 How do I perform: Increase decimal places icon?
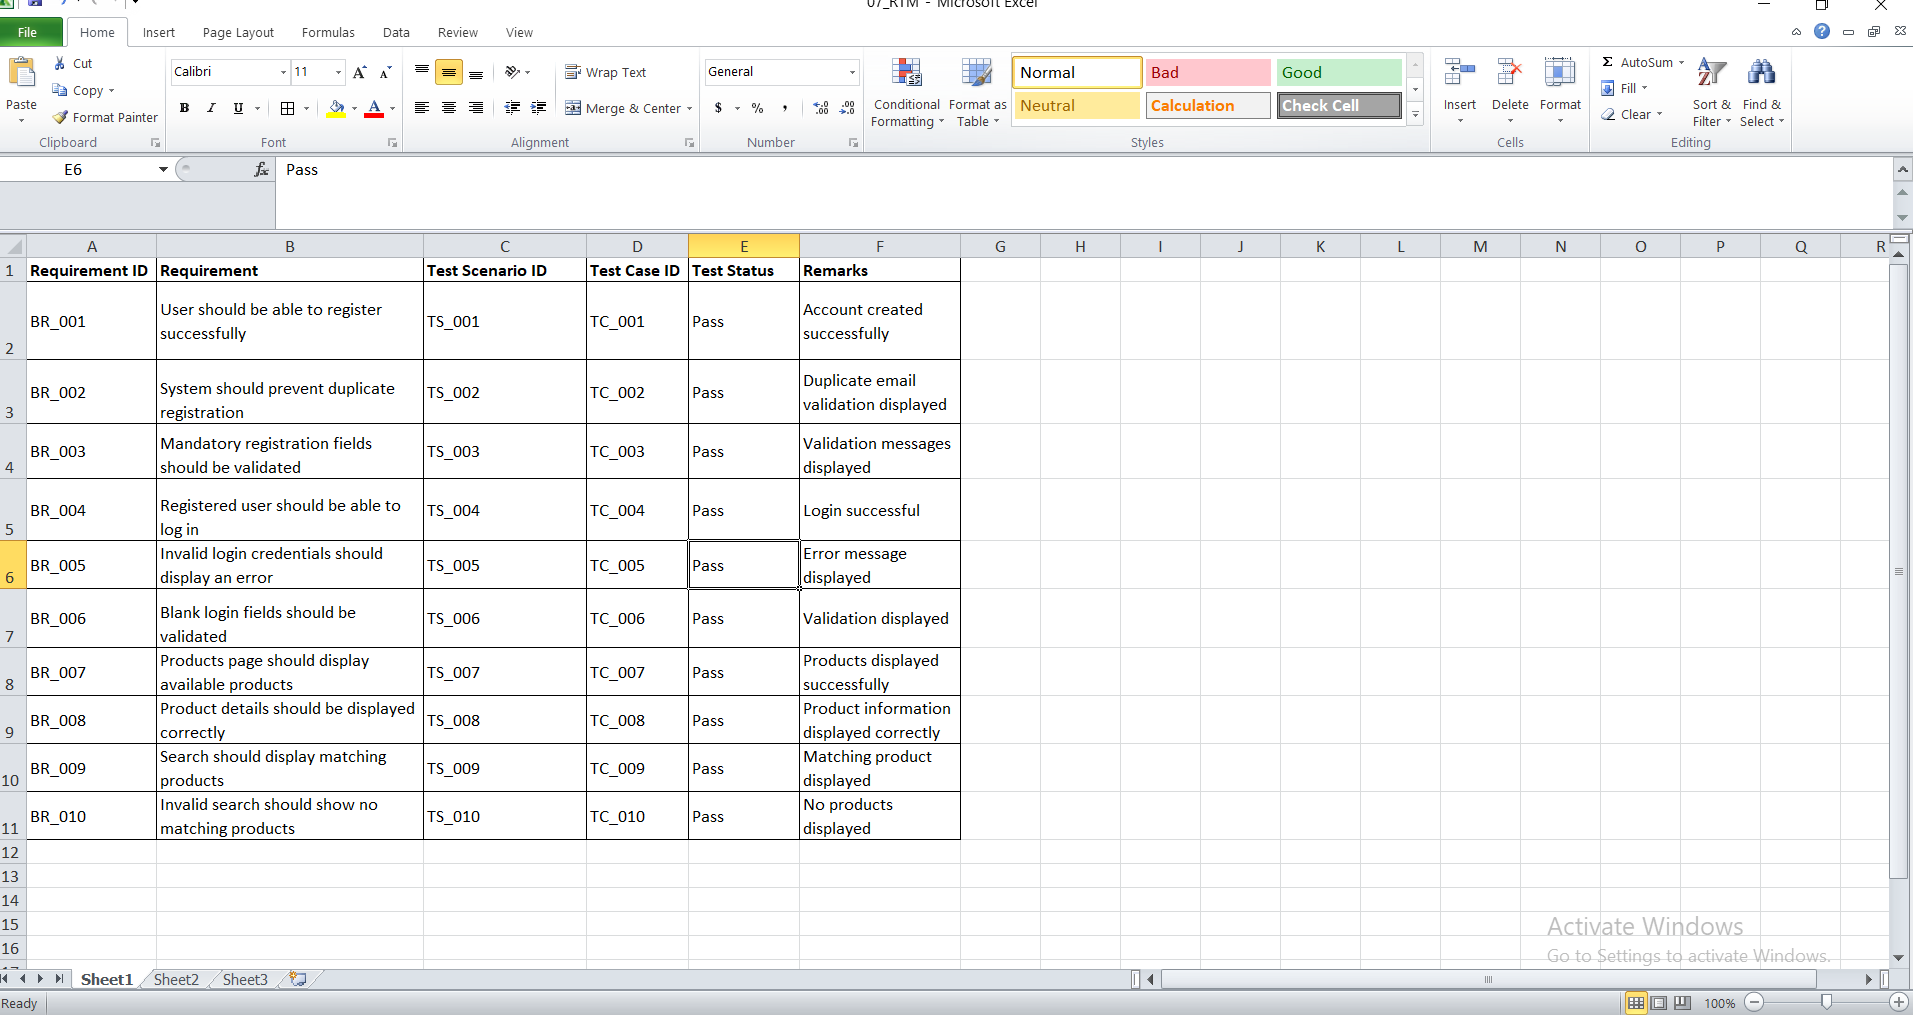[x=821, y=108]
